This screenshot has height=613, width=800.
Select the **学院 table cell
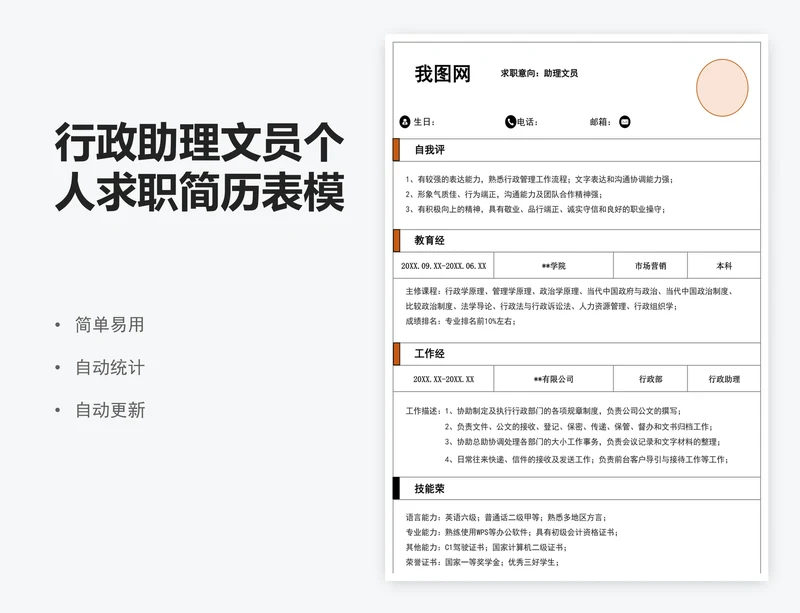(x=554, y=266)
